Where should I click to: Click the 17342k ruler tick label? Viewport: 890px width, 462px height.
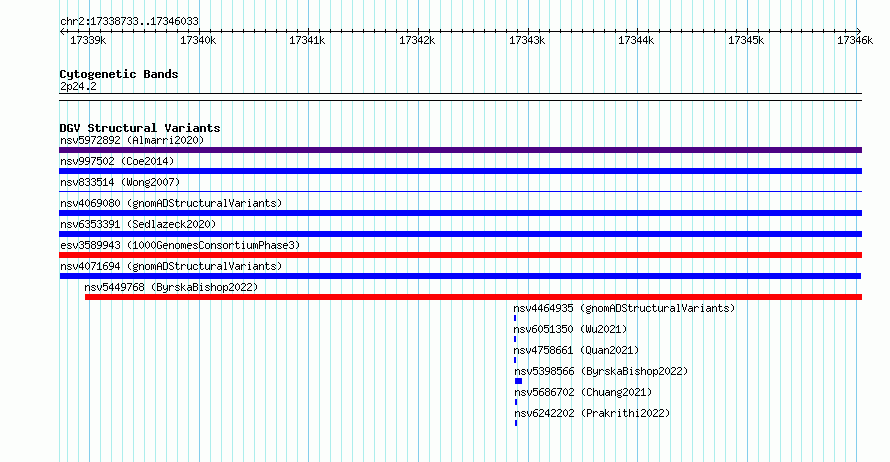(x=417, y=40)
